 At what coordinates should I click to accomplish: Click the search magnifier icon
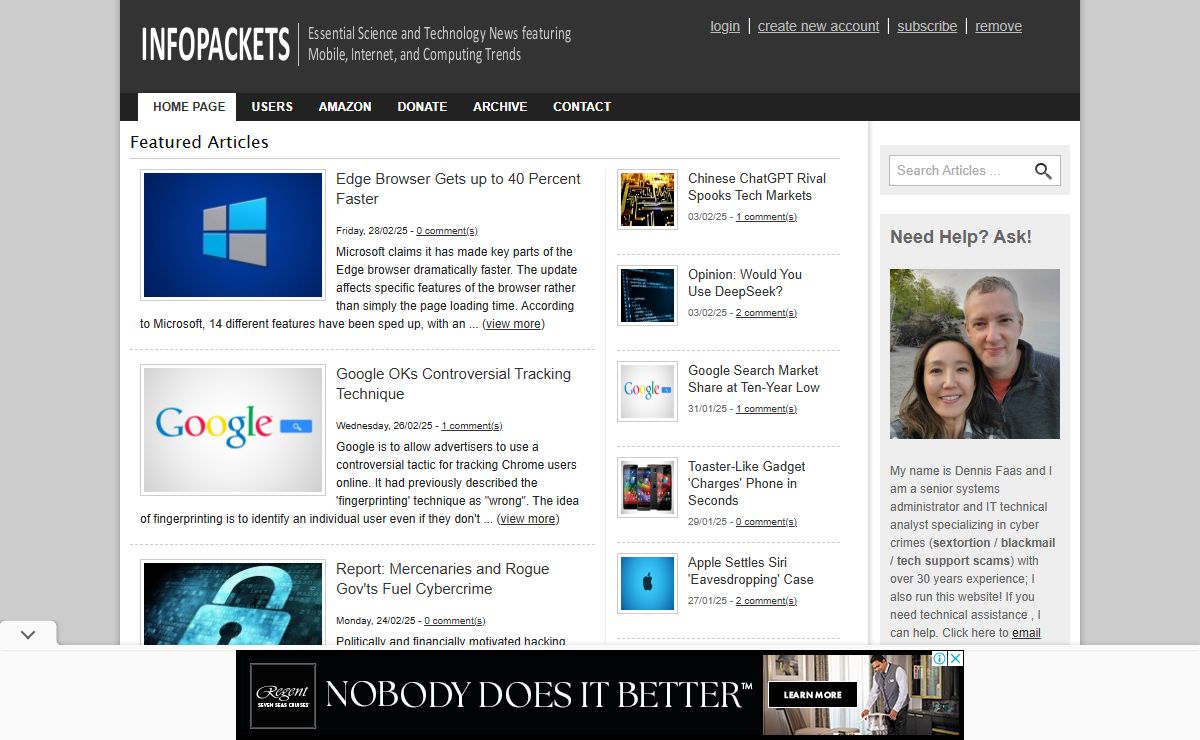(1043, 171)
